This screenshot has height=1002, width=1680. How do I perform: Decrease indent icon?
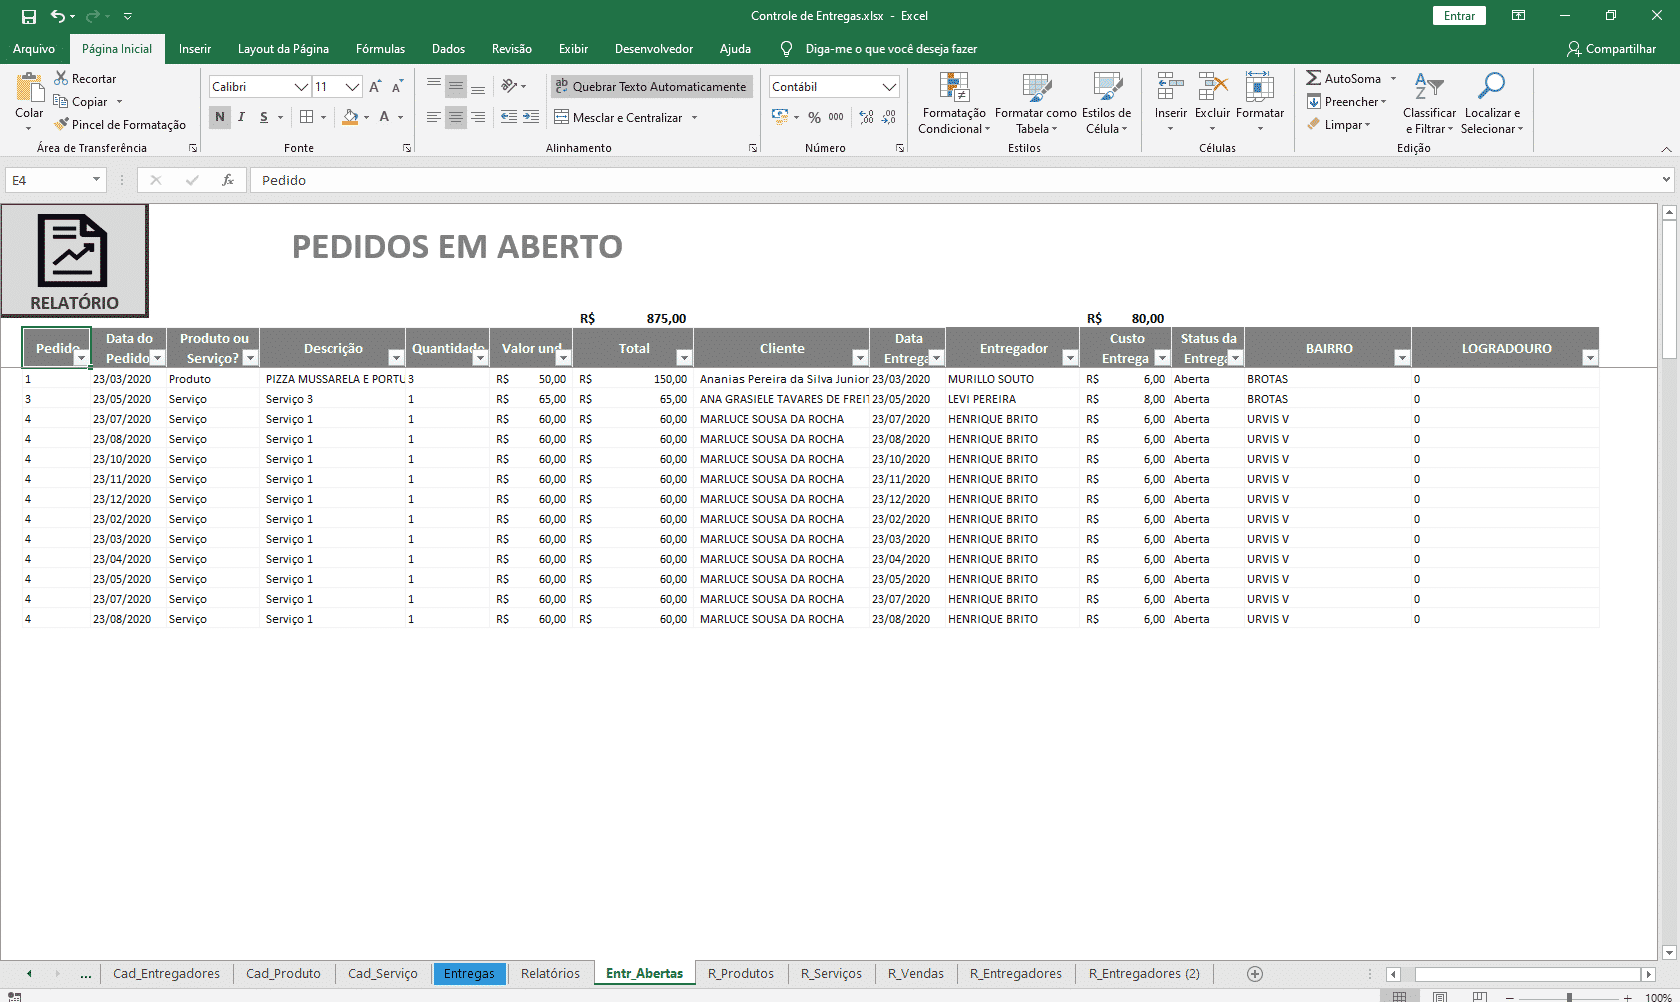click(x=509, y=117)
